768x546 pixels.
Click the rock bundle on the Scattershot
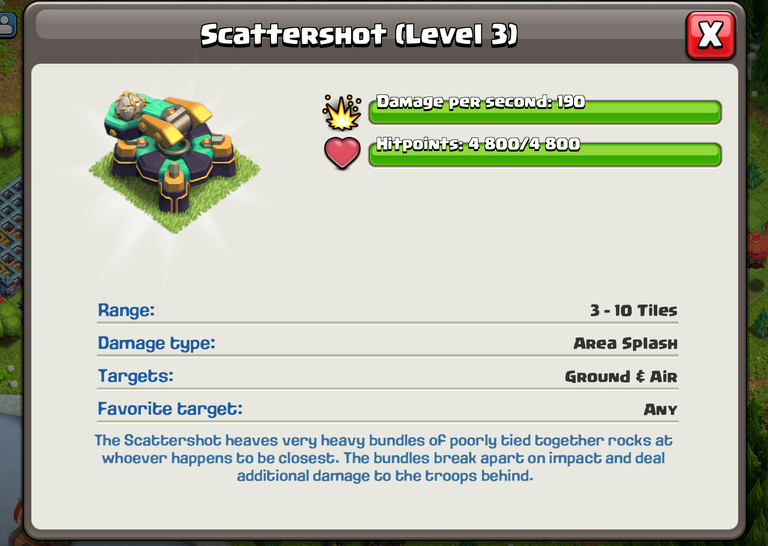129,105
